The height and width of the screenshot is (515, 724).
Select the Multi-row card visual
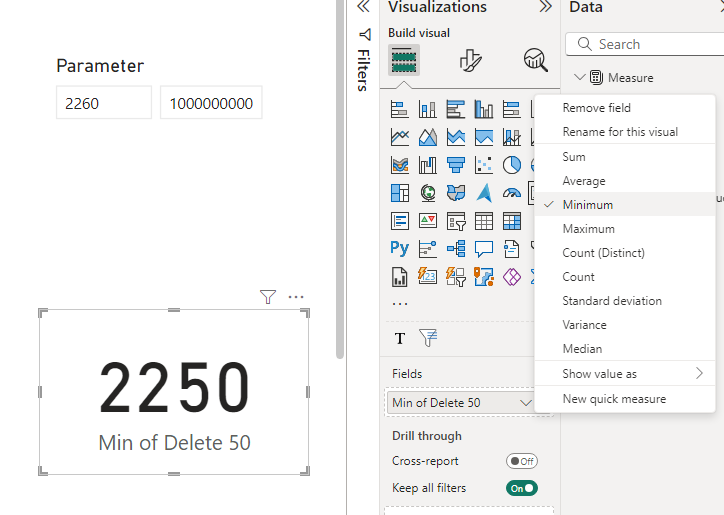coord(399,221)
